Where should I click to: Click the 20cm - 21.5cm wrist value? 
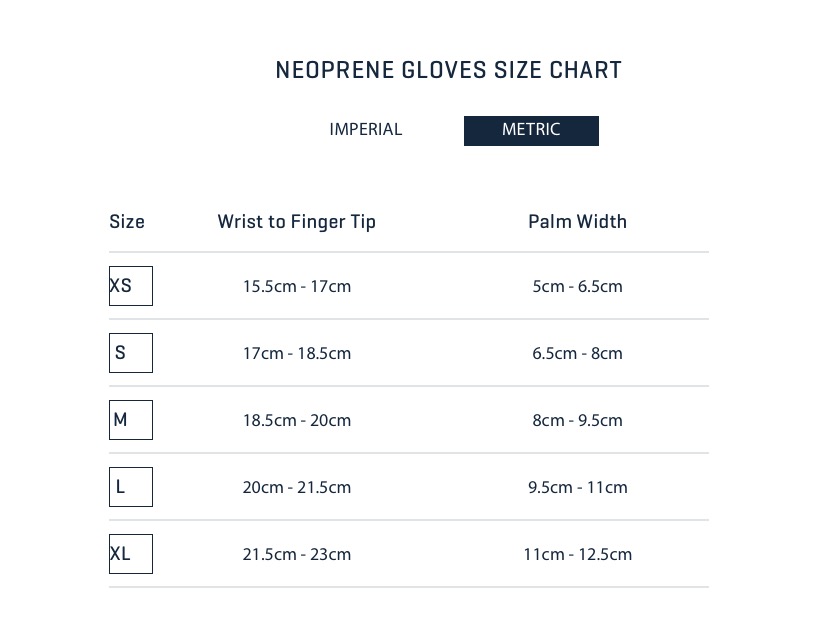[297, 488]
